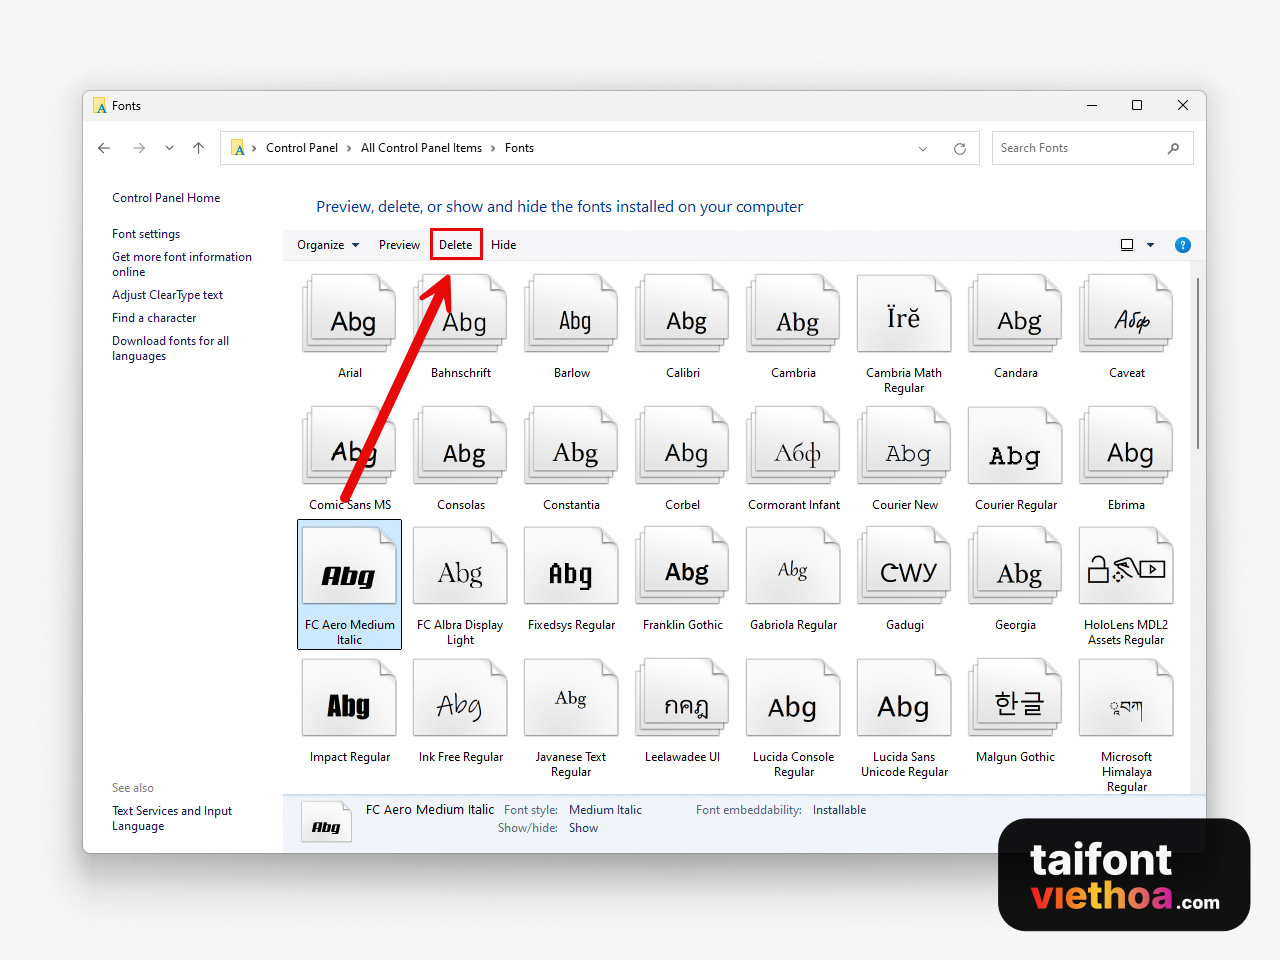Open Font settings in sidebar
The image size is (1280, 960).
click(x=146, y=234)
